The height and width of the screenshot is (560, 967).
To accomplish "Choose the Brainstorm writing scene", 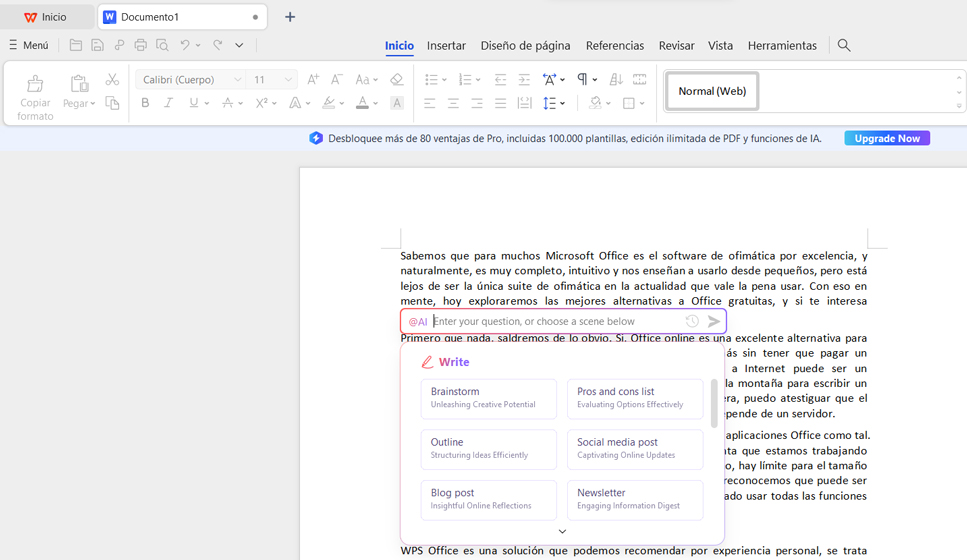I will point(488,399).
